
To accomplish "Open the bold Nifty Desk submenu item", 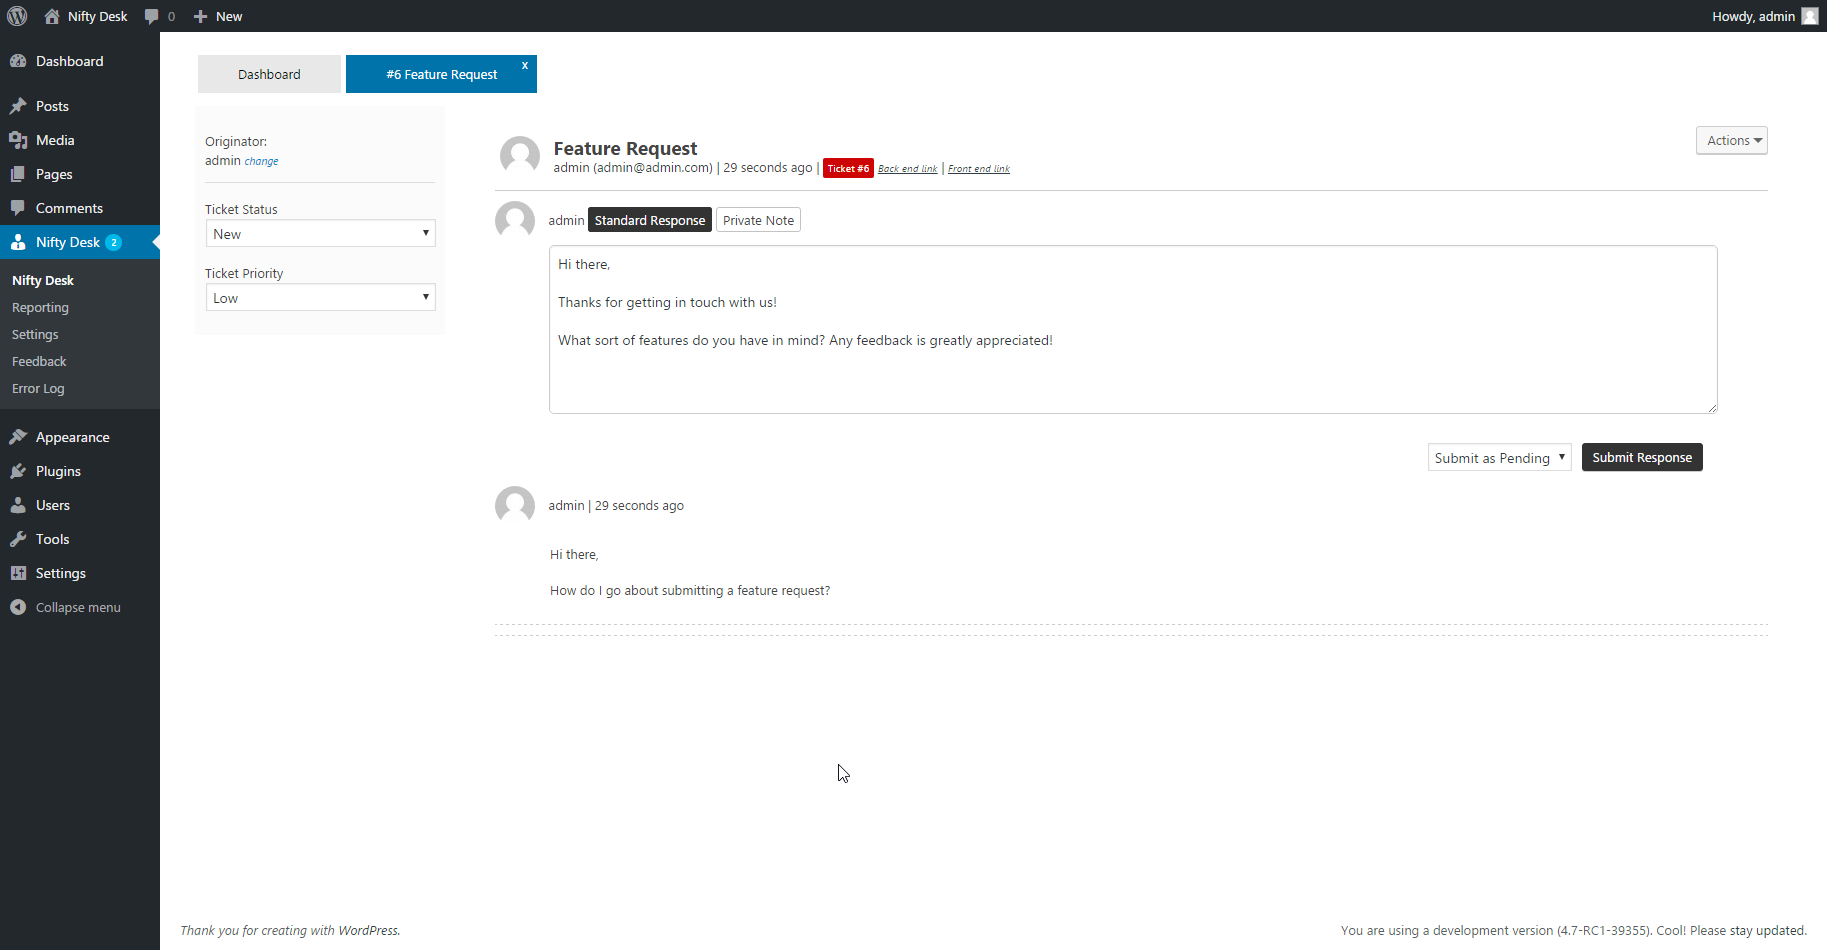I will [x=43, y=280].
